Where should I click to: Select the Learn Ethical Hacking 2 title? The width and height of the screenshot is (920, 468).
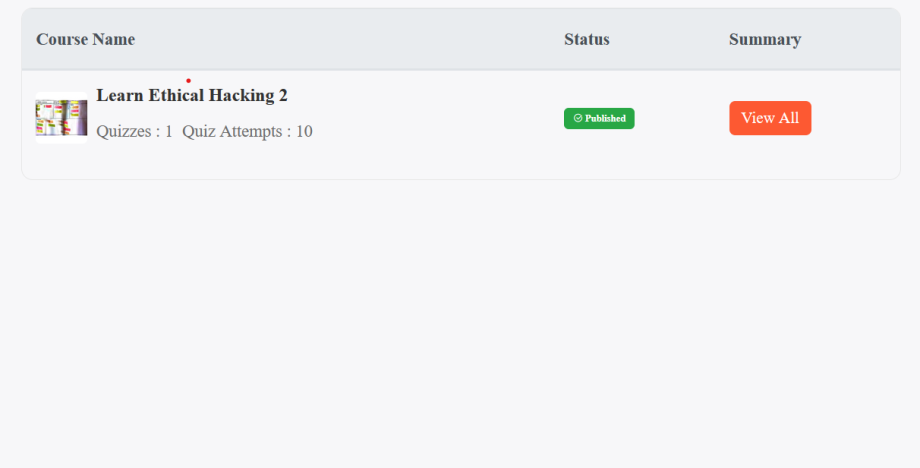pyautogui.click(x=192, y=96)
